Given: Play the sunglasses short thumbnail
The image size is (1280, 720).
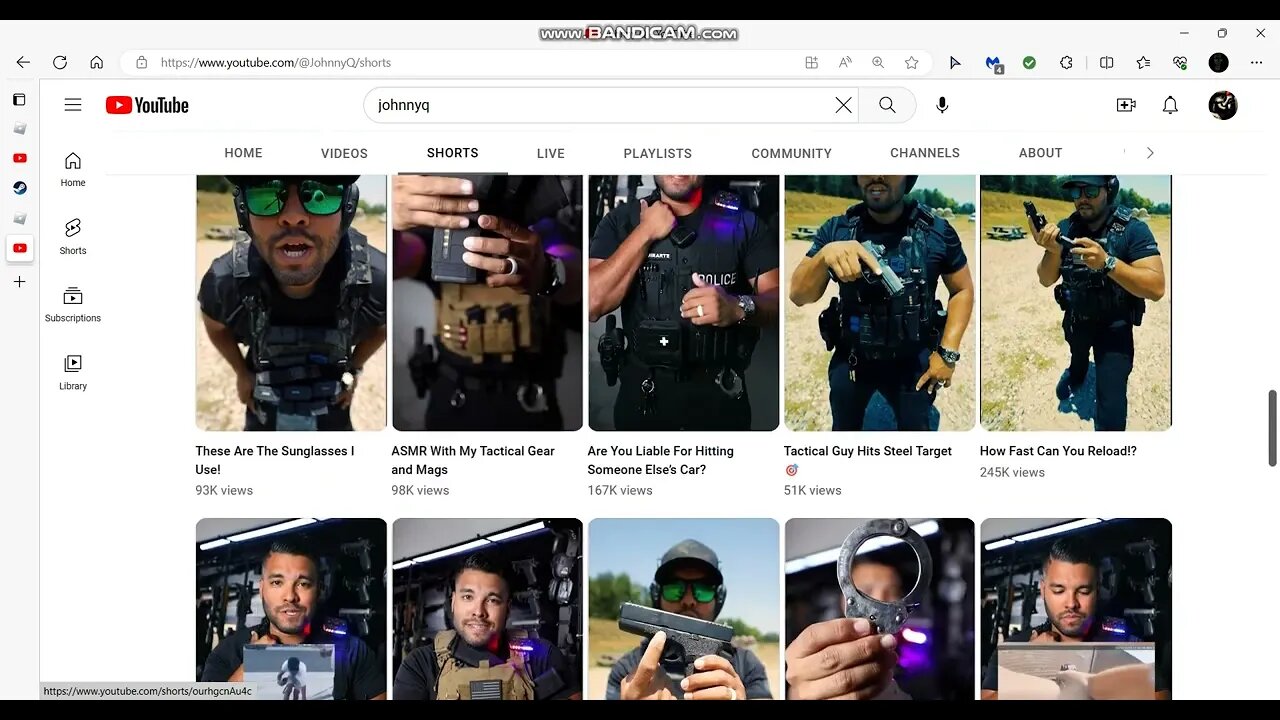Looking at the screenshot, I should (x=291, y=303).
